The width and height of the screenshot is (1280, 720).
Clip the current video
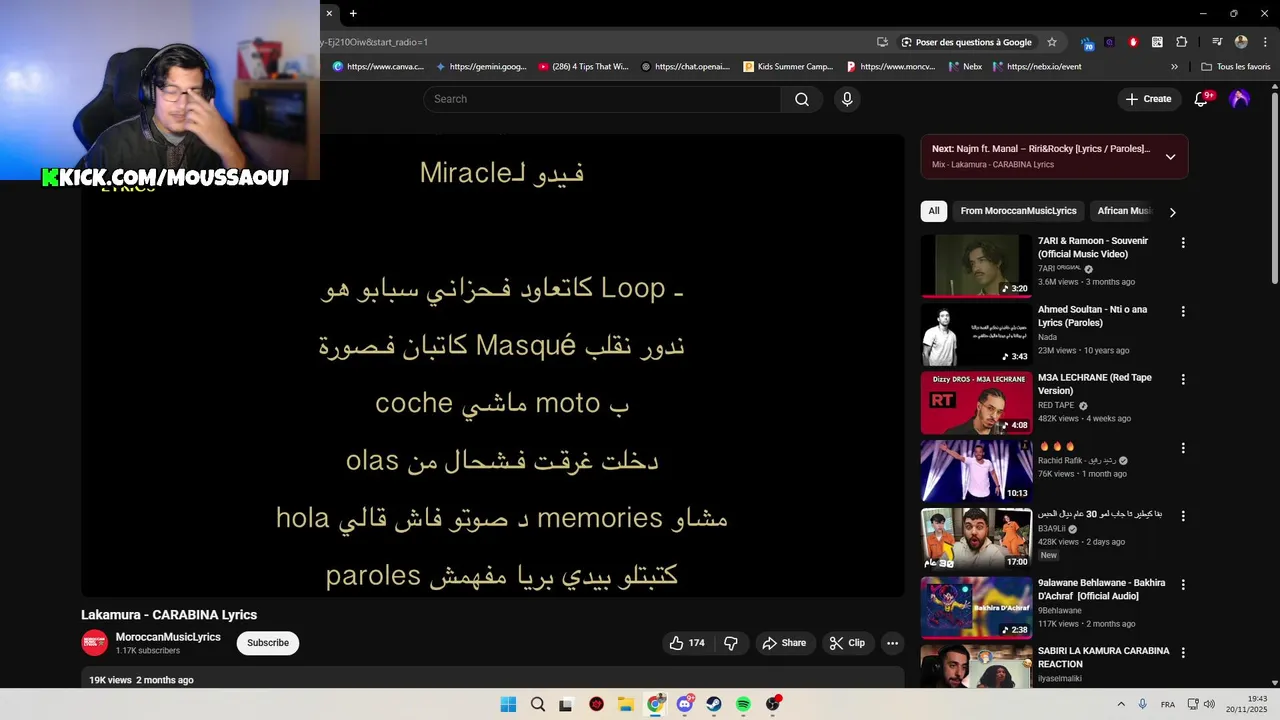pyautogui.click(x=847, y=643)
